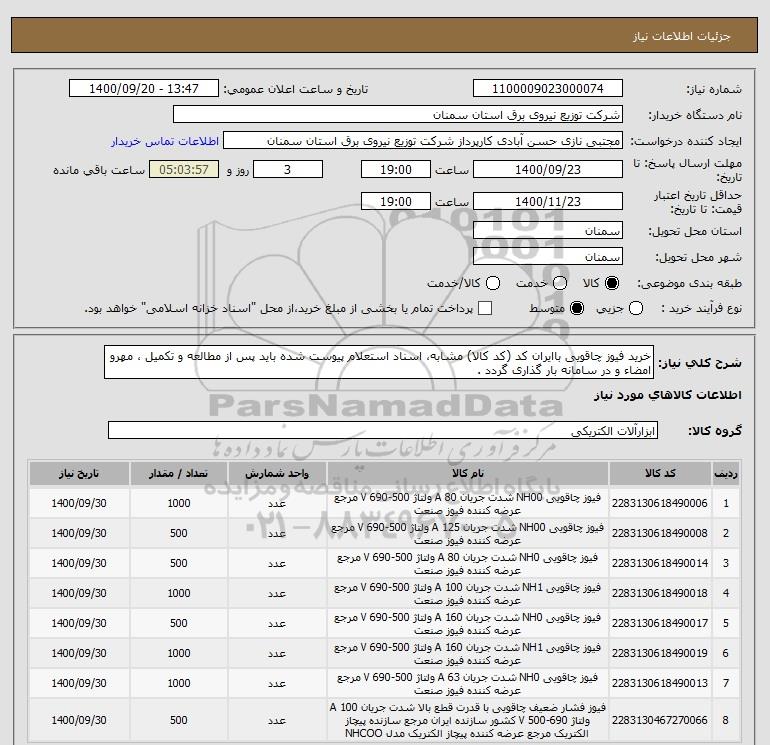The height and width of the screenshot is (745, 770).
Task: Select the کالا/خدمت radio button
Action: [493, 283]
